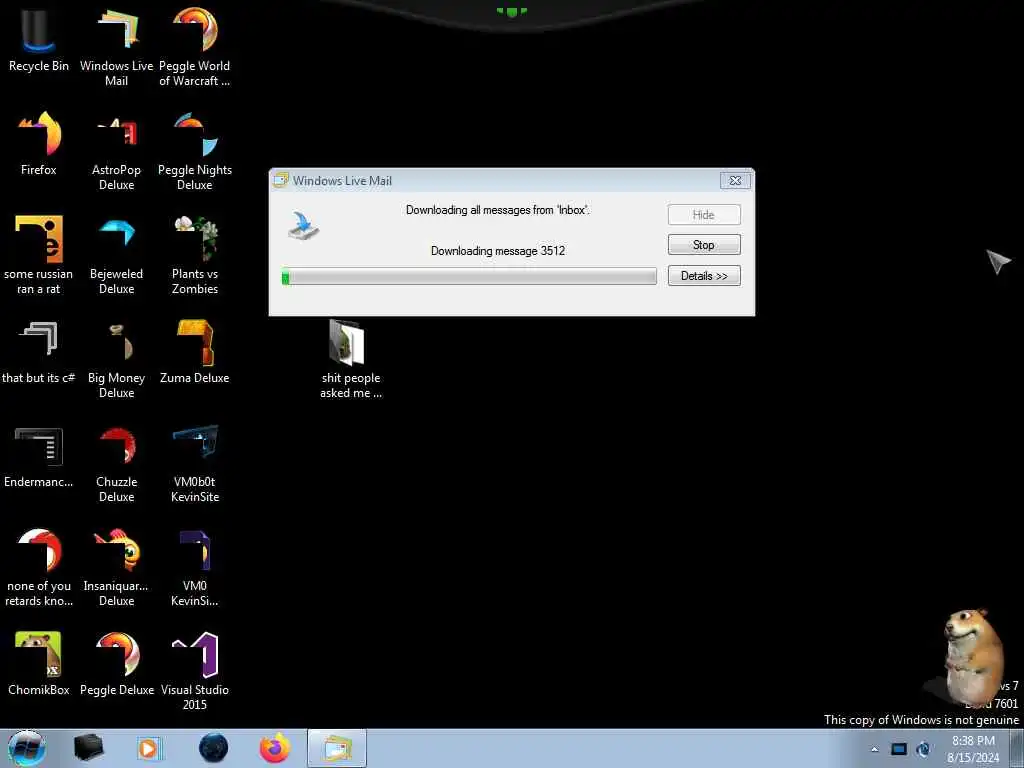1024x768 pixels.
Task: Click the Windows Live Mail title bar
Action: tap(496, 181)
